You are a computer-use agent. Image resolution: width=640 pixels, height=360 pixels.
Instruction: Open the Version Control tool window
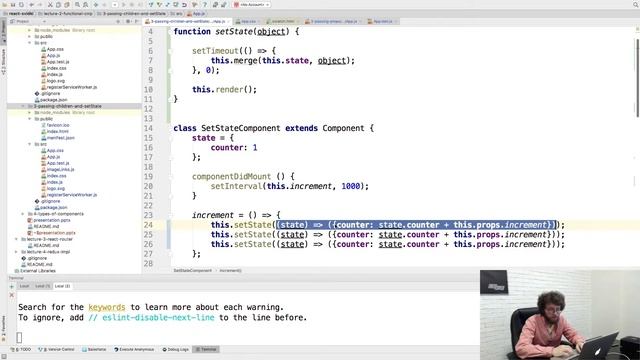point(56,349)
